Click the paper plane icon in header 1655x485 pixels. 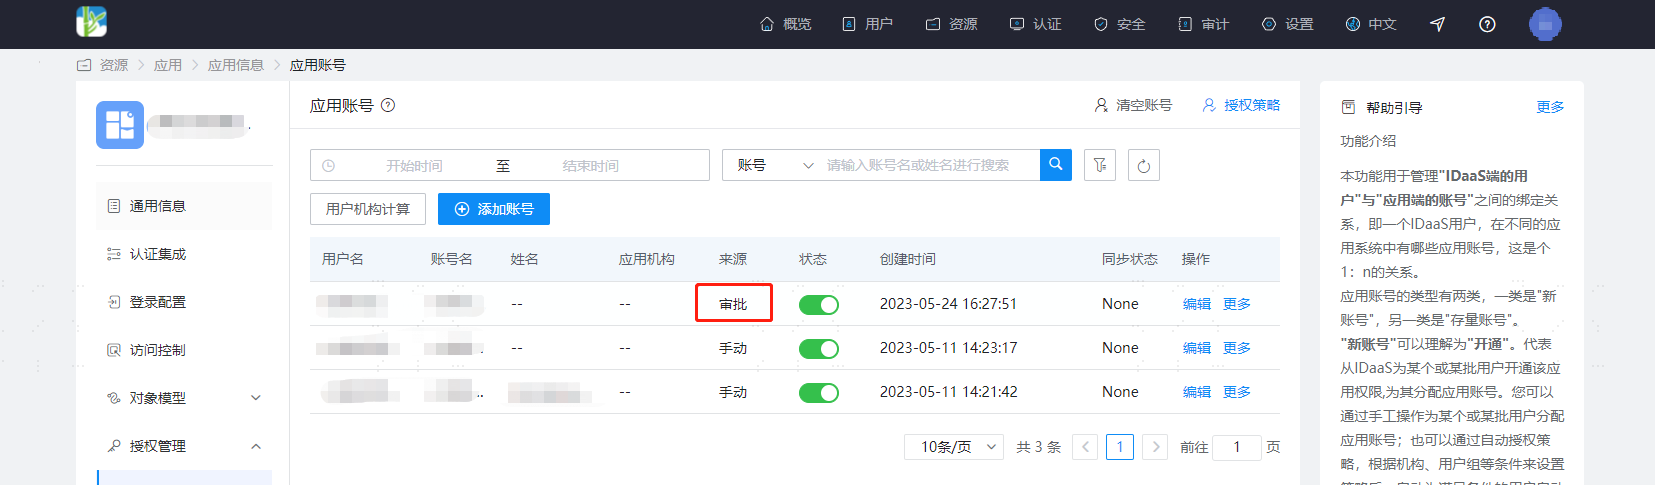coord(1438,24)
